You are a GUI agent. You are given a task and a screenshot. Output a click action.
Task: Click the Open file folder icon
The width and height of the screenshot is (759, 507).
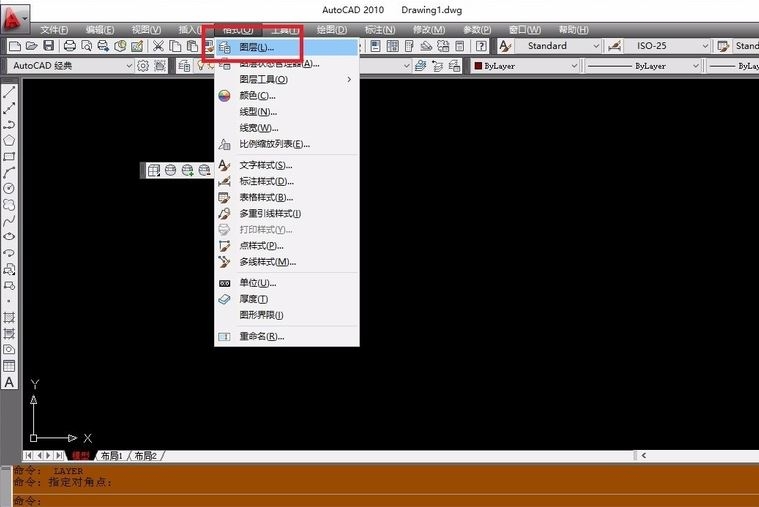pyautogui.click(x=31, y=46)
